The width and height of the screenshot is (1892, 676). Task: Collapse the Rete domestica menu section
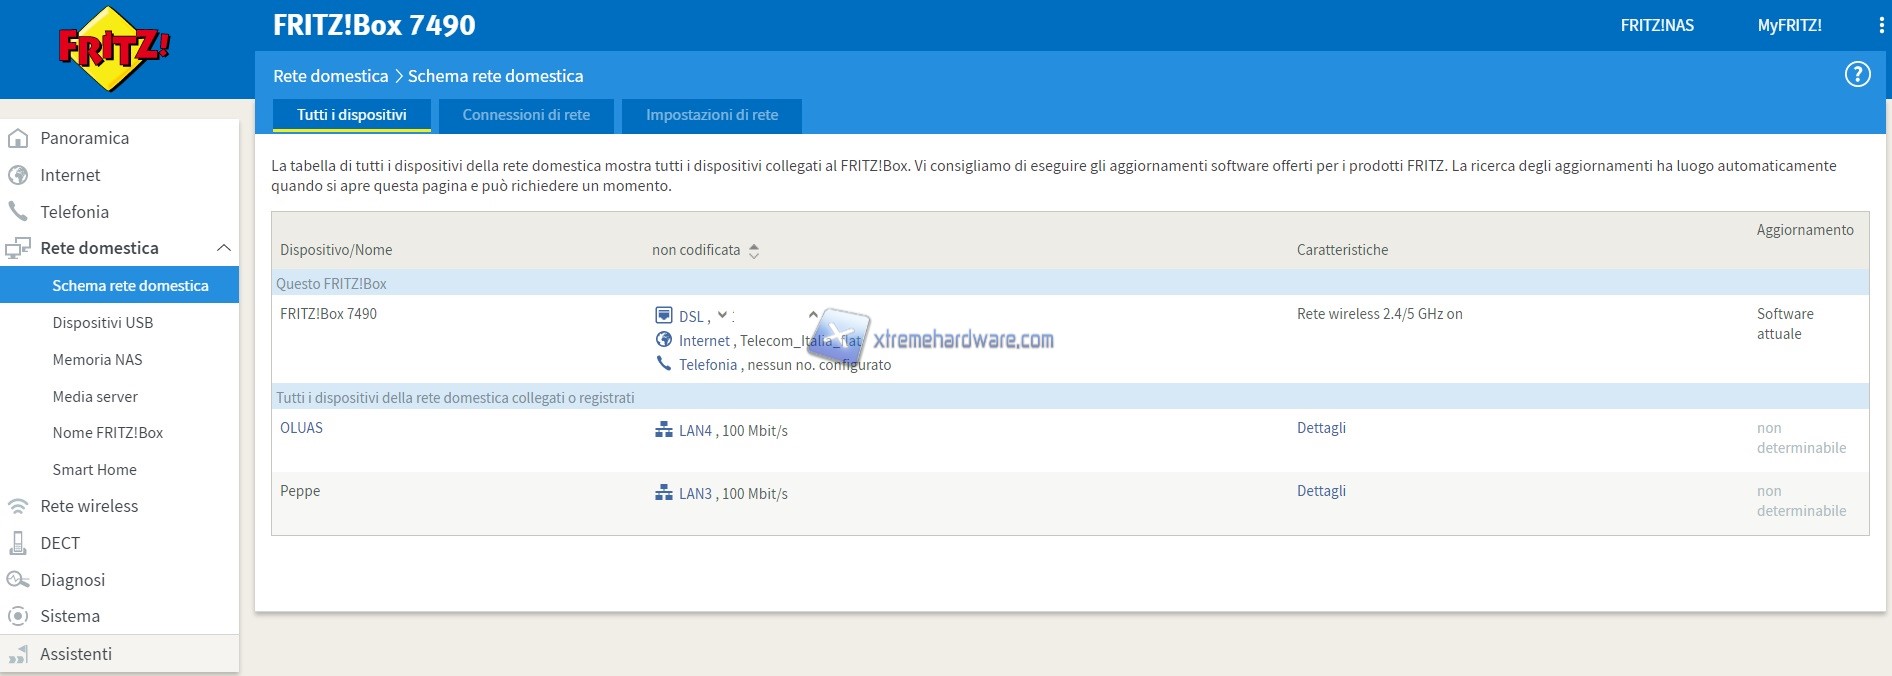[223, 248]
